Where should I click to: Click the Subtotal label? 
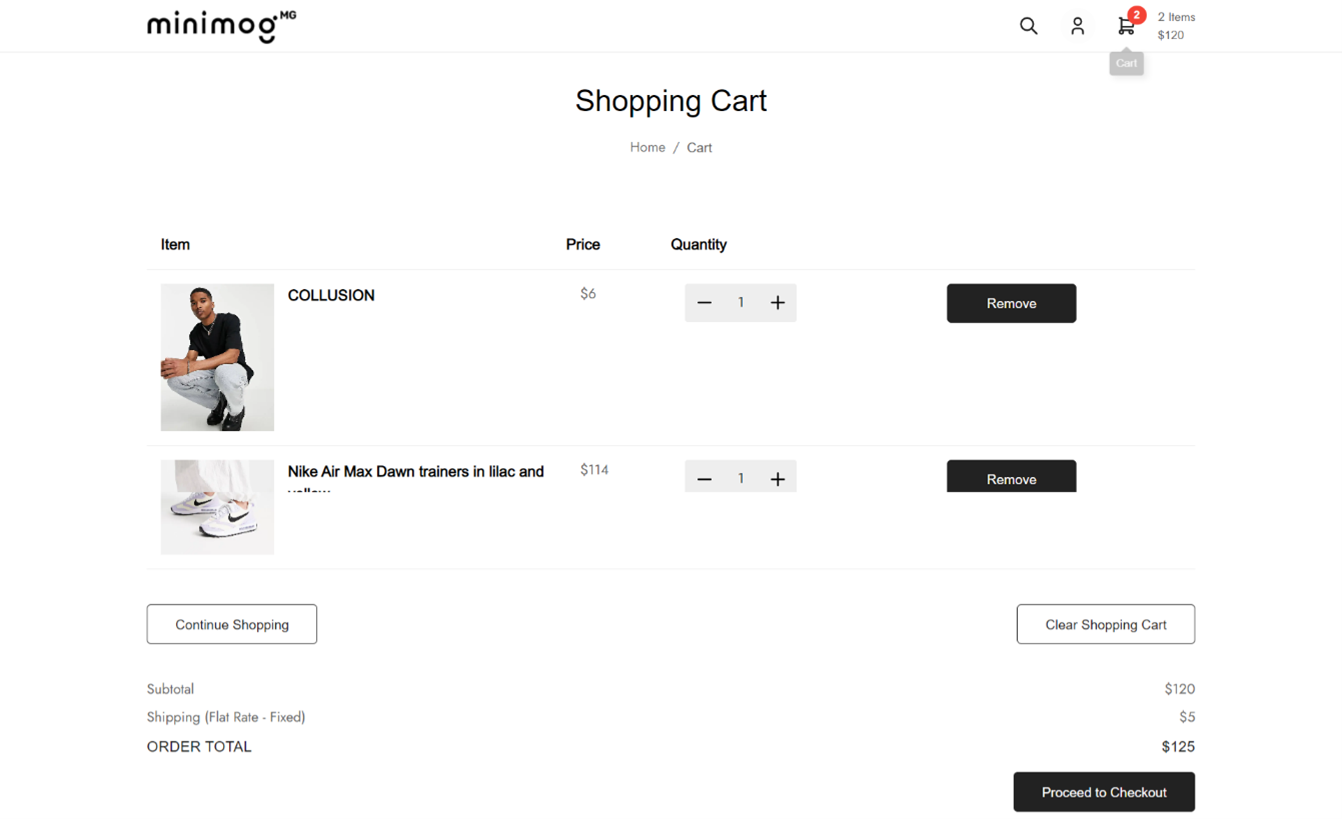coord(170,689)
